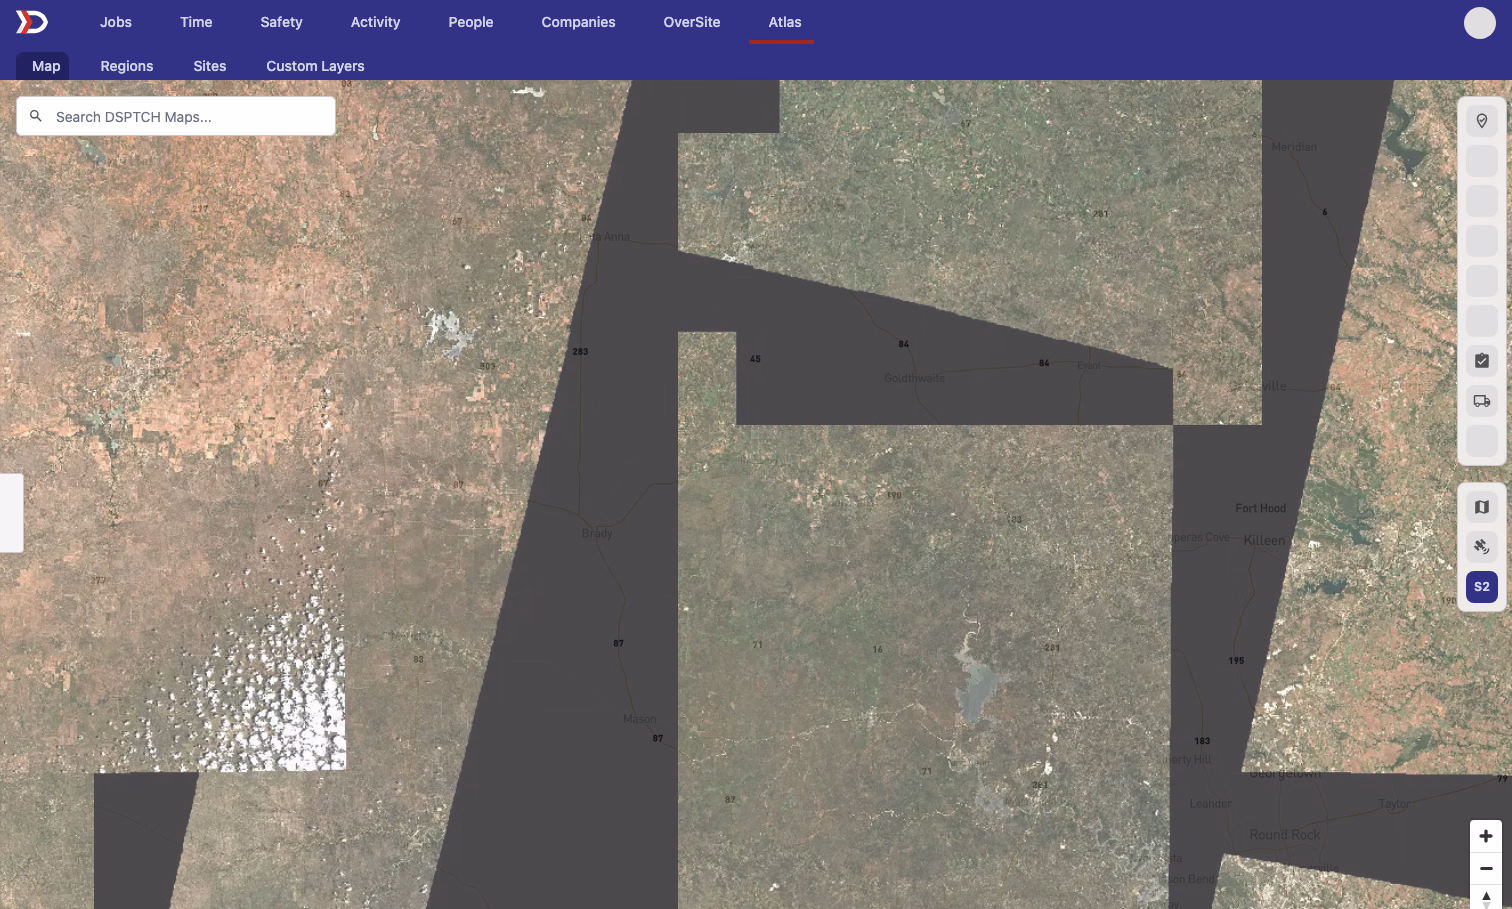
Task: Select the standard map basemap icon
Action: pyautogui.click(x=1482, y=507)
